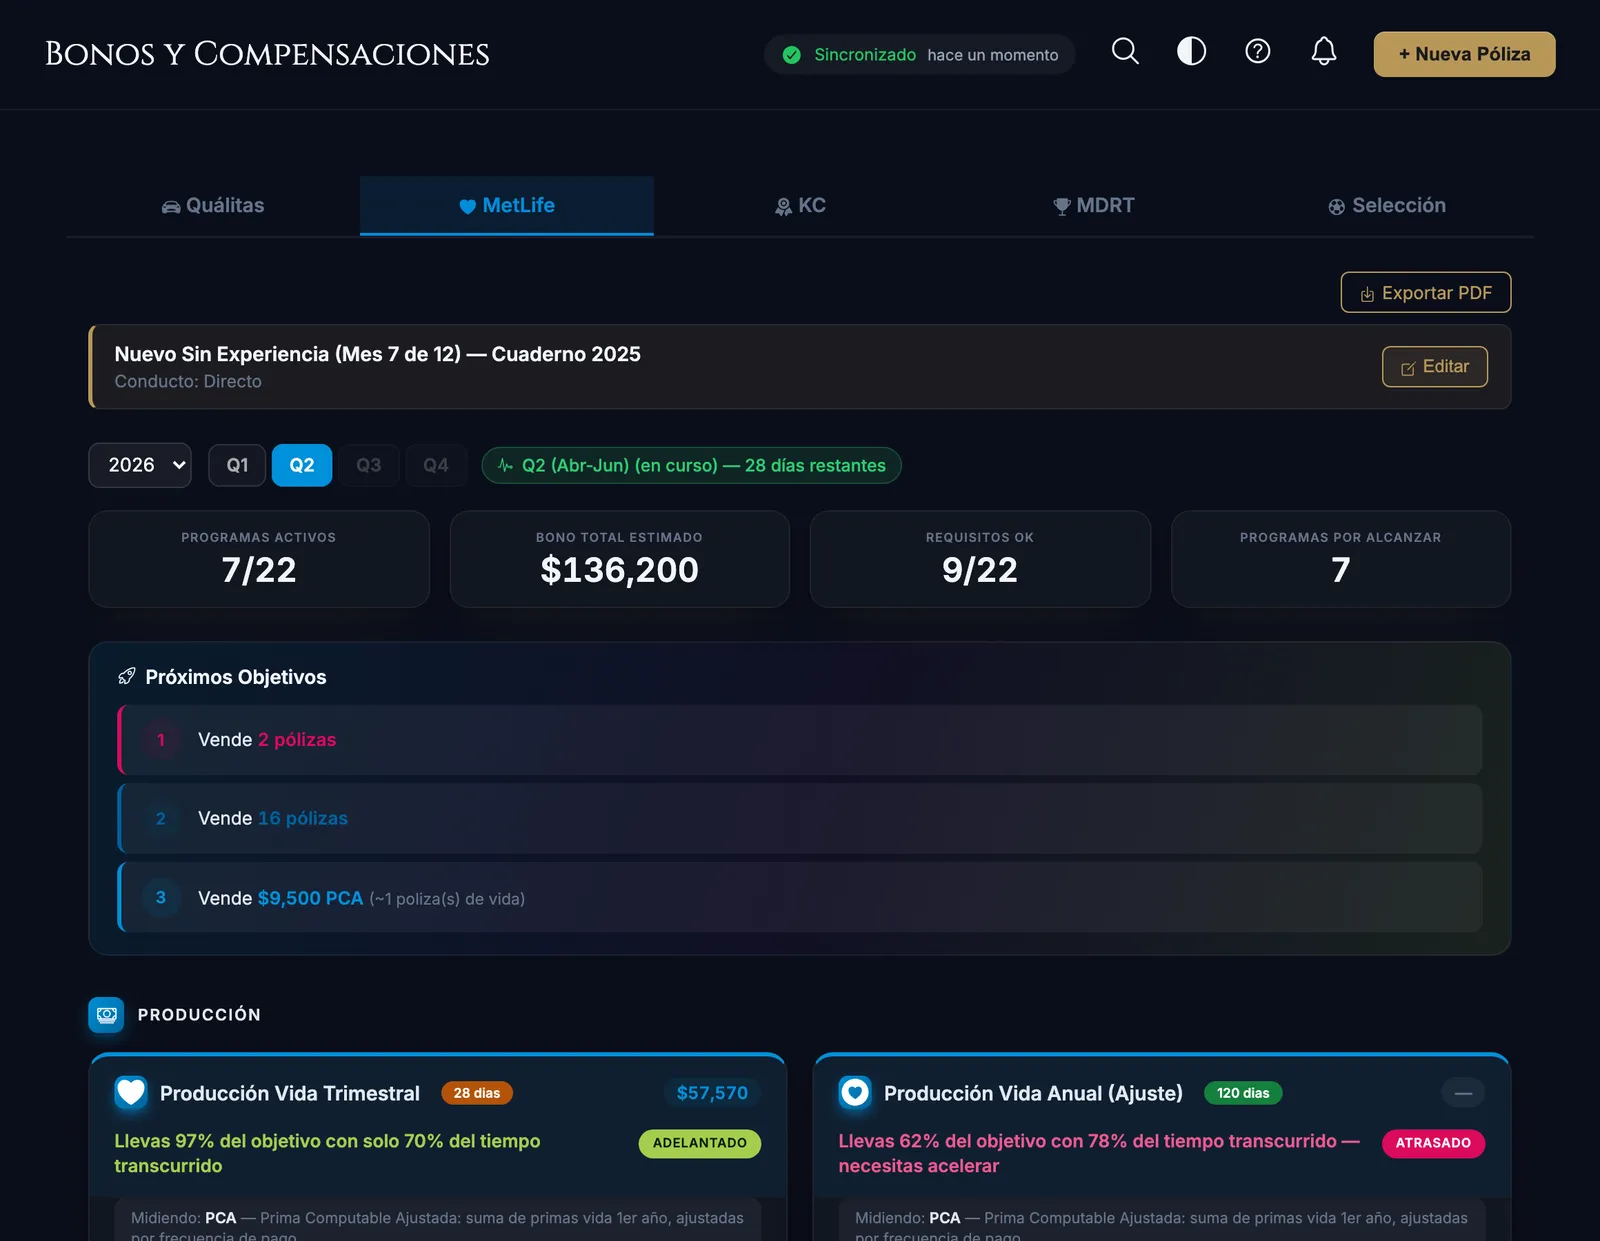
Task: Click the green sync check icon
Action: click(x=791, y=55)
